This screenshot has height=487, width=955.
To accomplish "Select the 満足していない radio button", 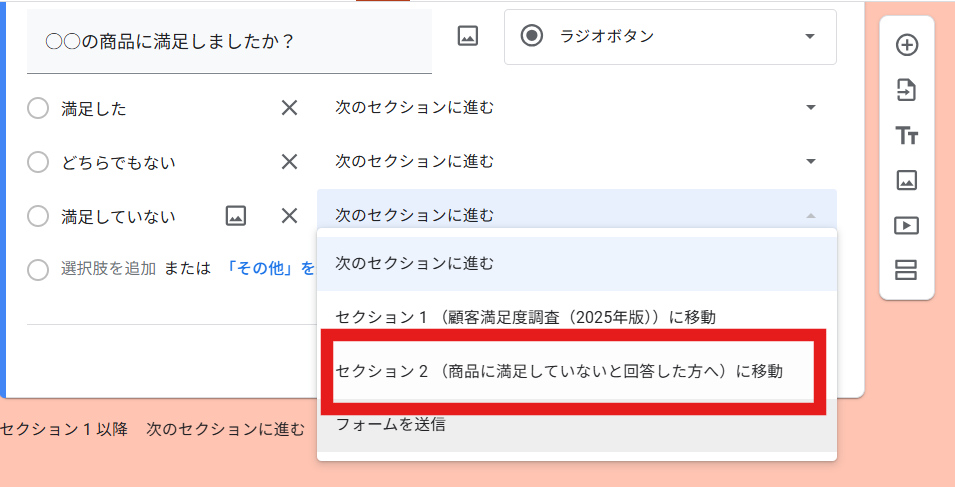I will coord(38,216).
